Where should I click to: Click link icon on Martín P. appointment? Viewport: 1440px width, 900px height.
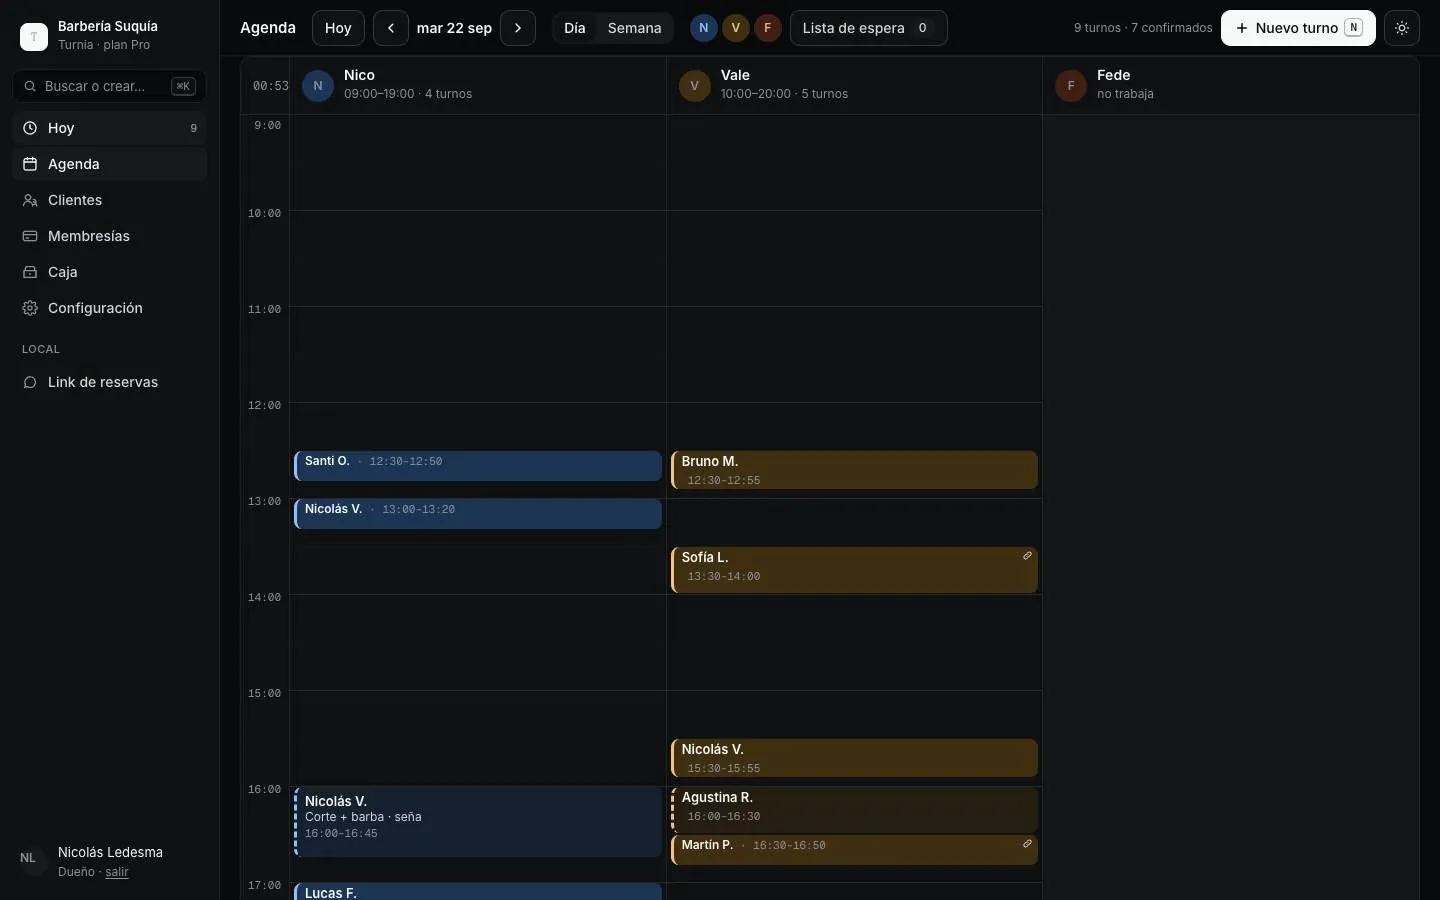click(x=1027, y=844)
